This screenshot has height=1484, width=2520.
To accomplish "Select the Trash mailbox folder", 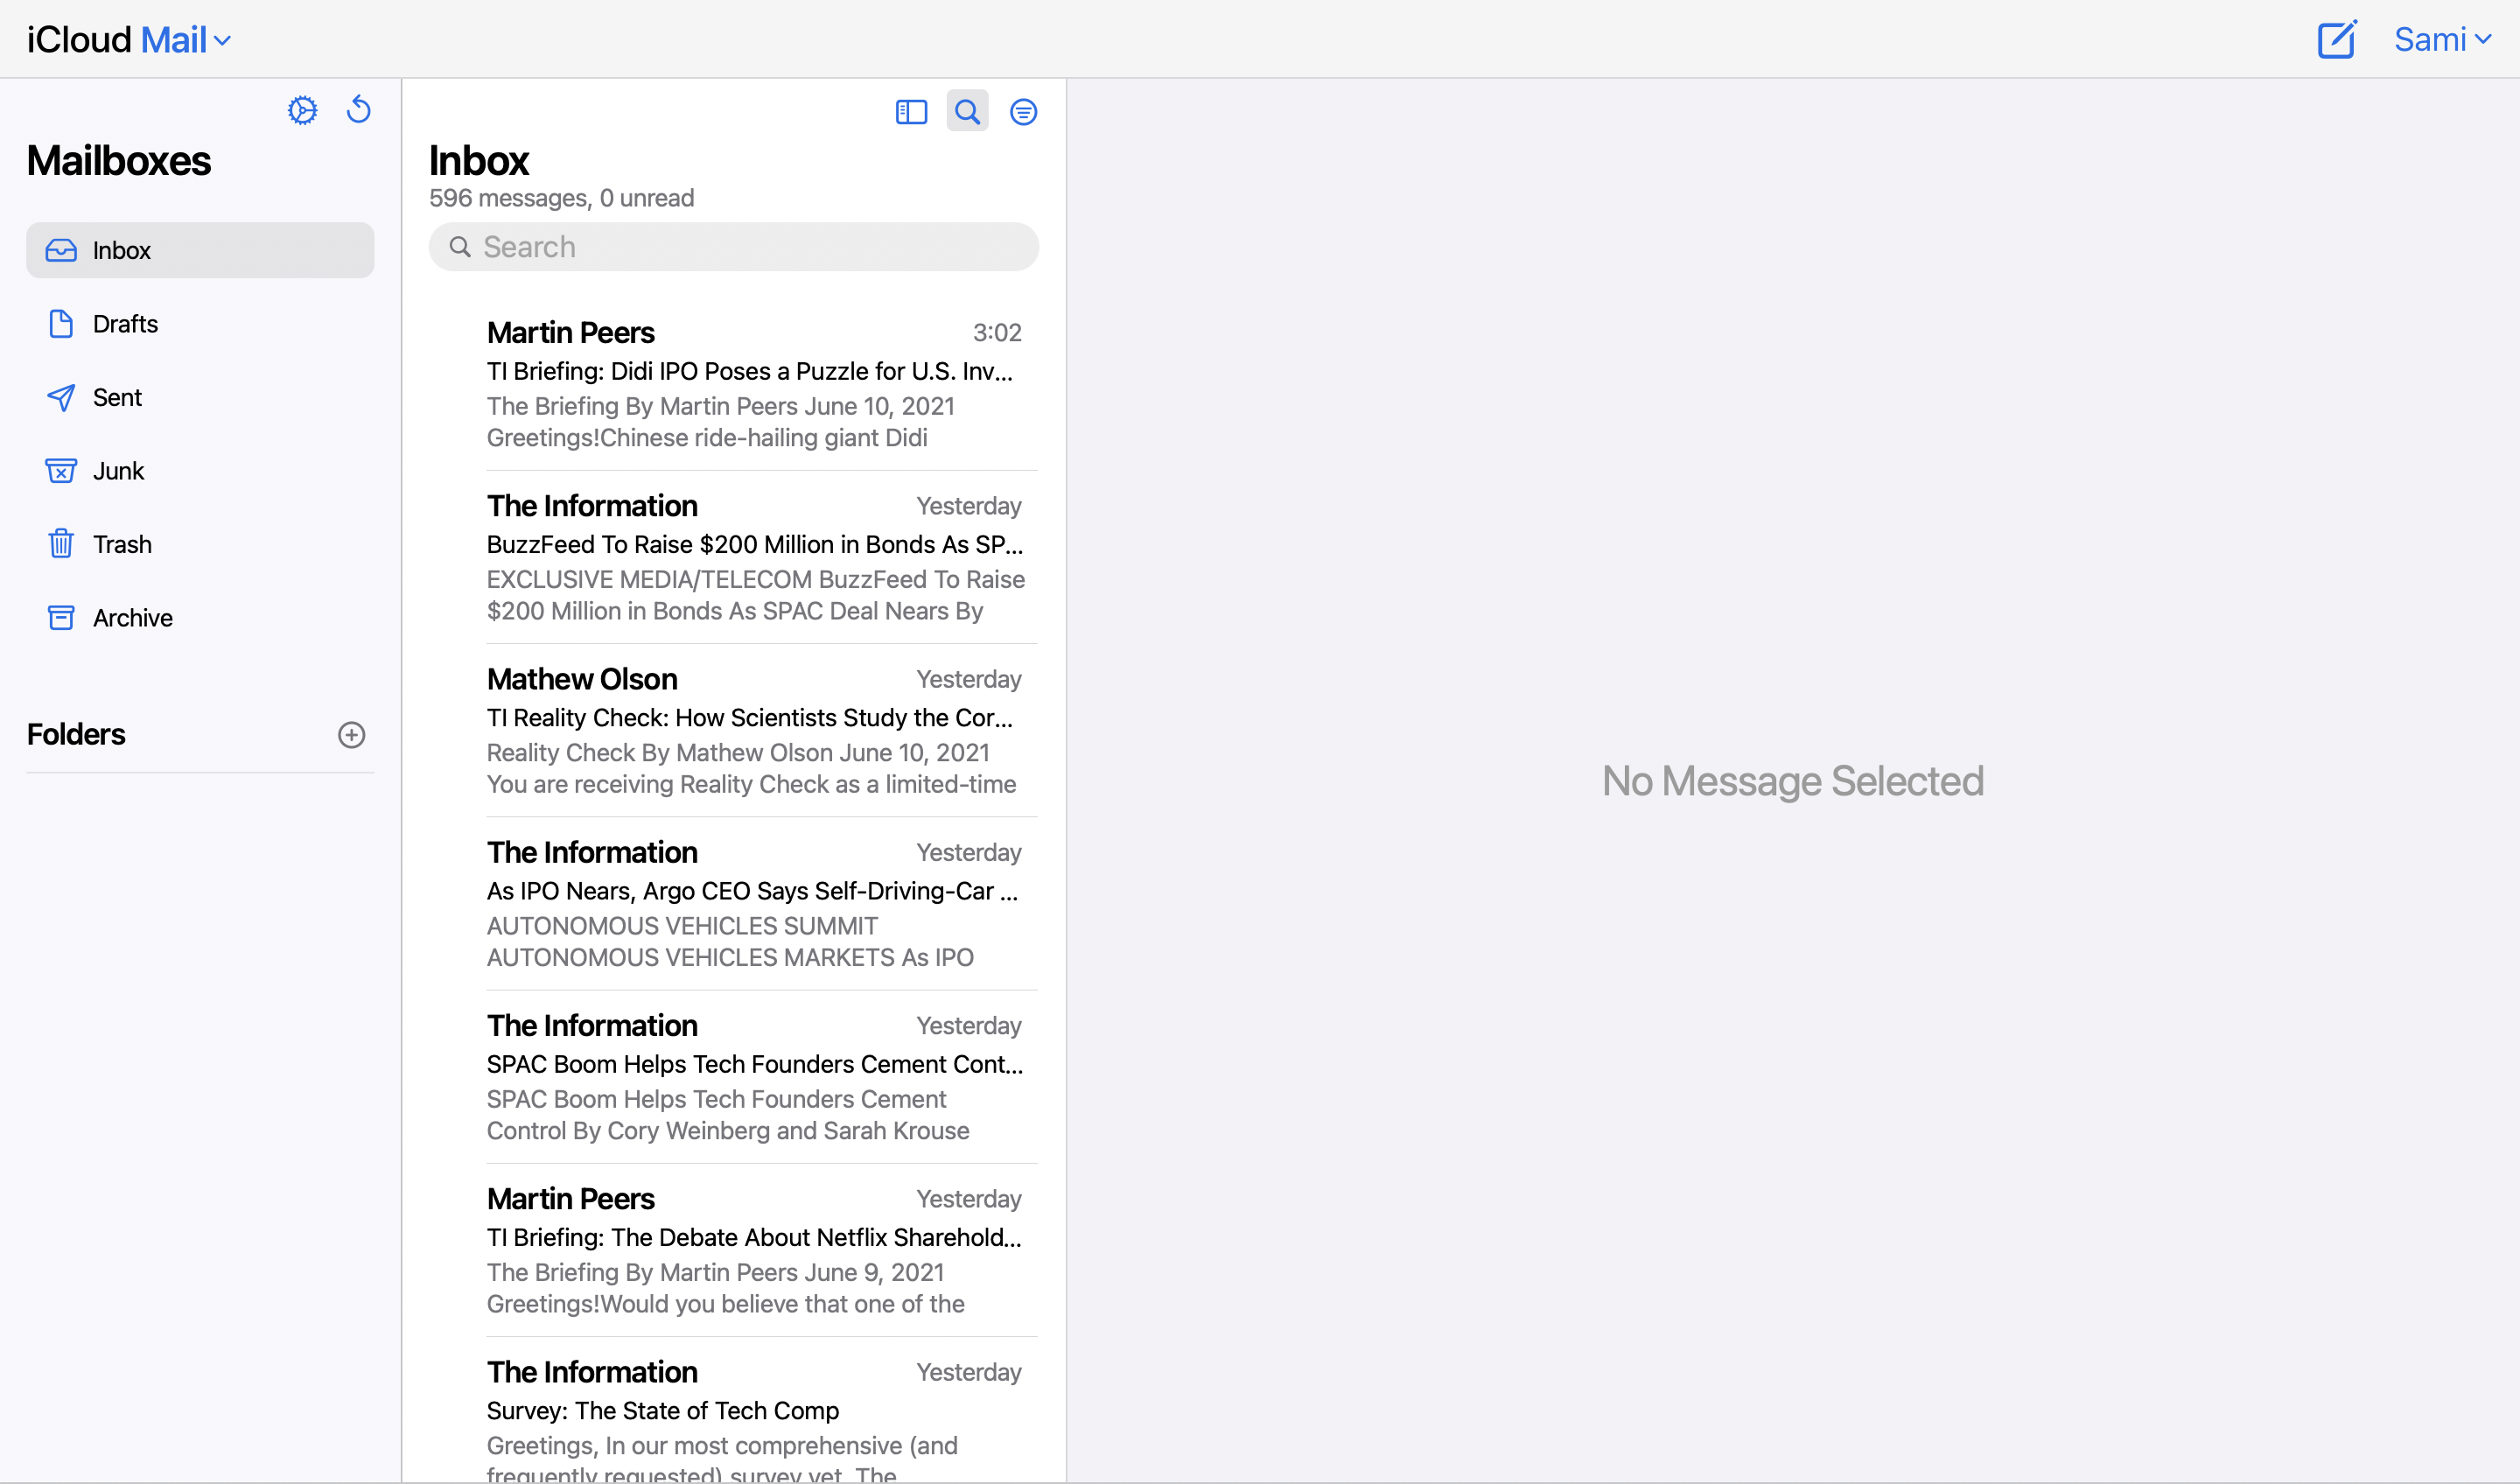I will [122, 544].
